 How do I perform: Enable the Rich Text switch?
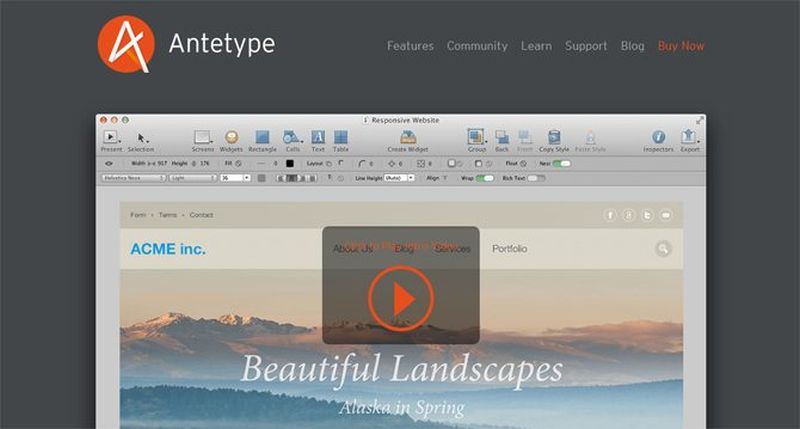tap(536, 178)
